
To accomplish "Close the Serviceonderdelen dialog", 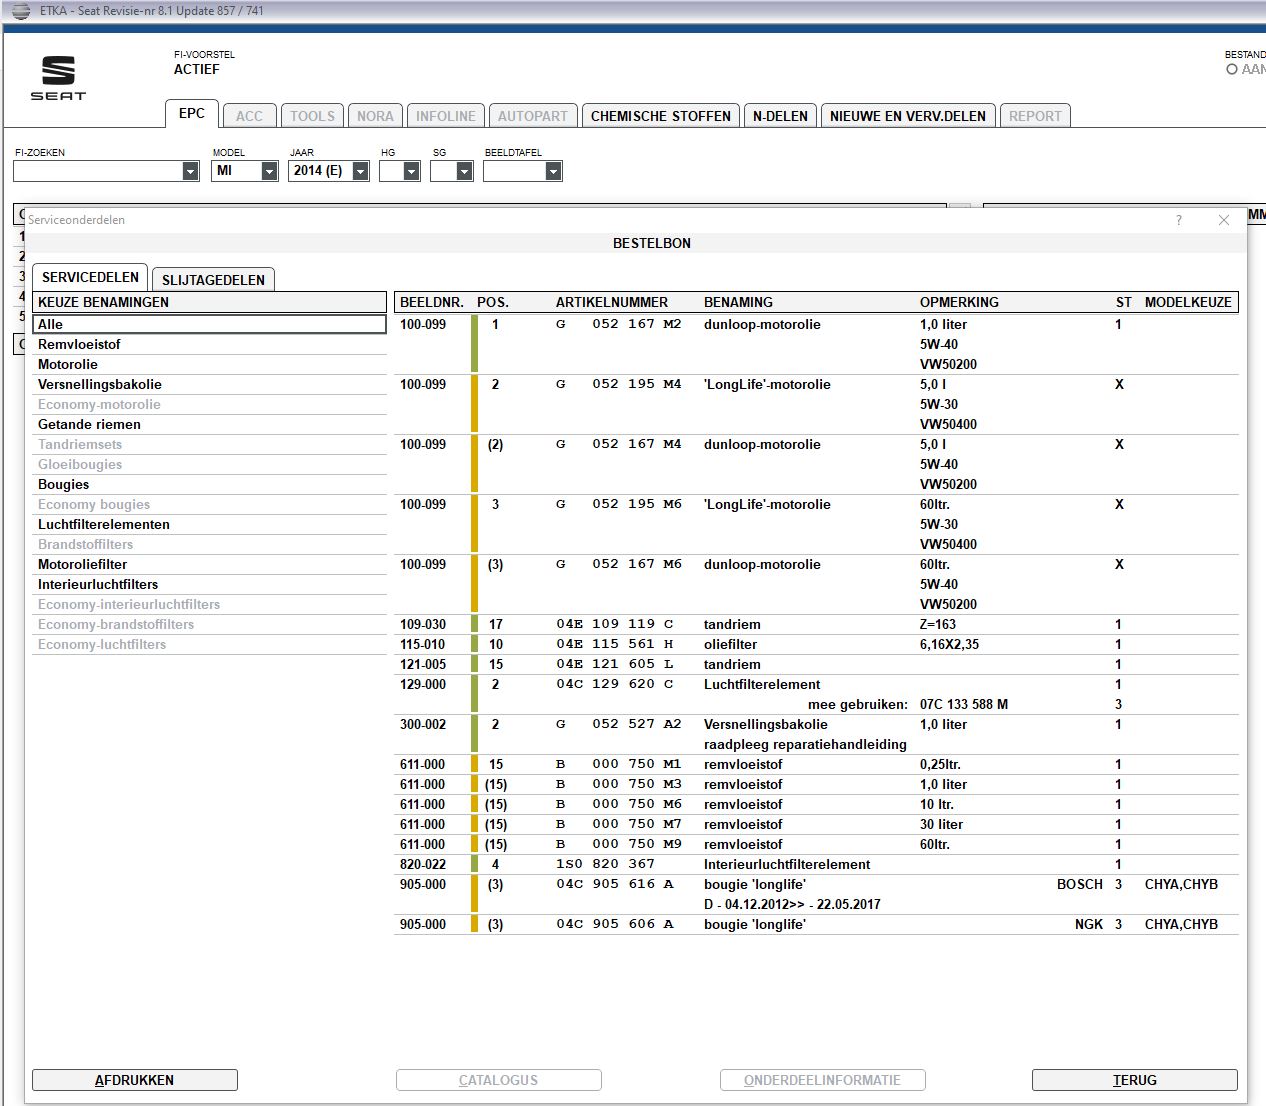I will coord(1223,220).
